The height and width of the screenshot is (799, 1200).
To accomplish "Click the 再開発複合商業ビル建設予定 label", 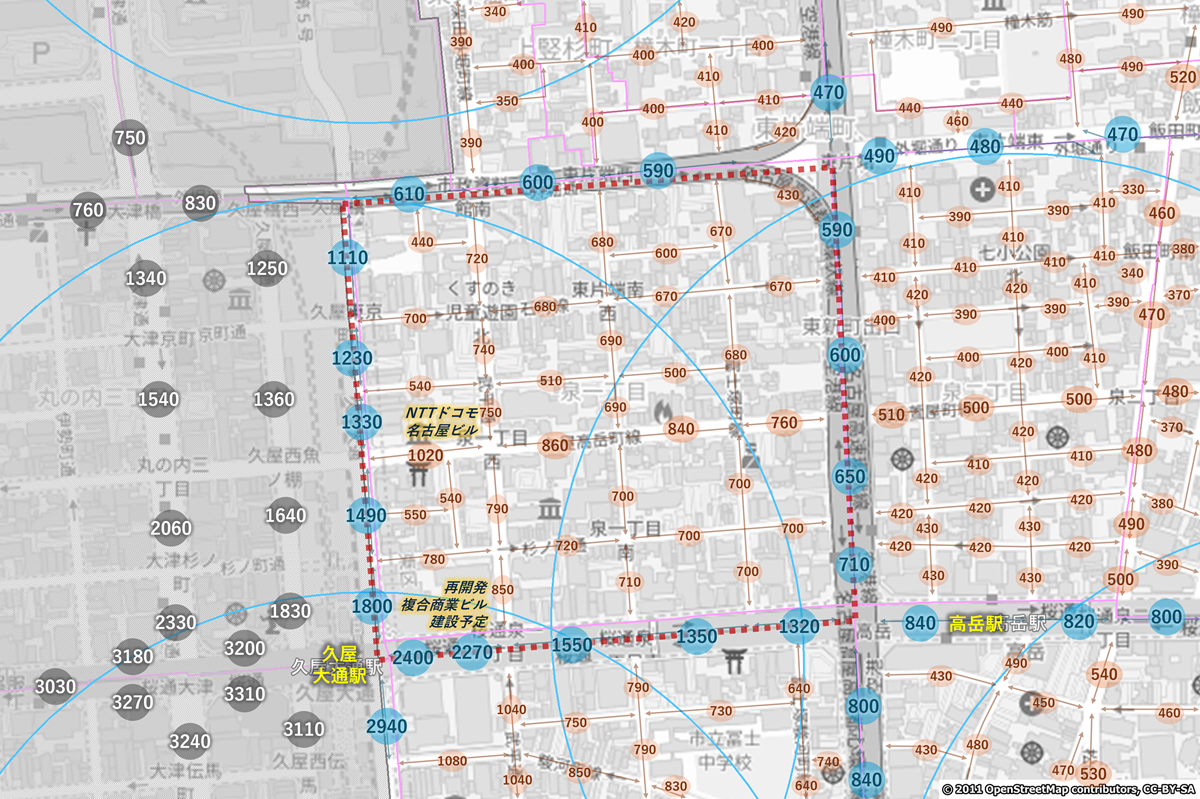I will [444, 604].
